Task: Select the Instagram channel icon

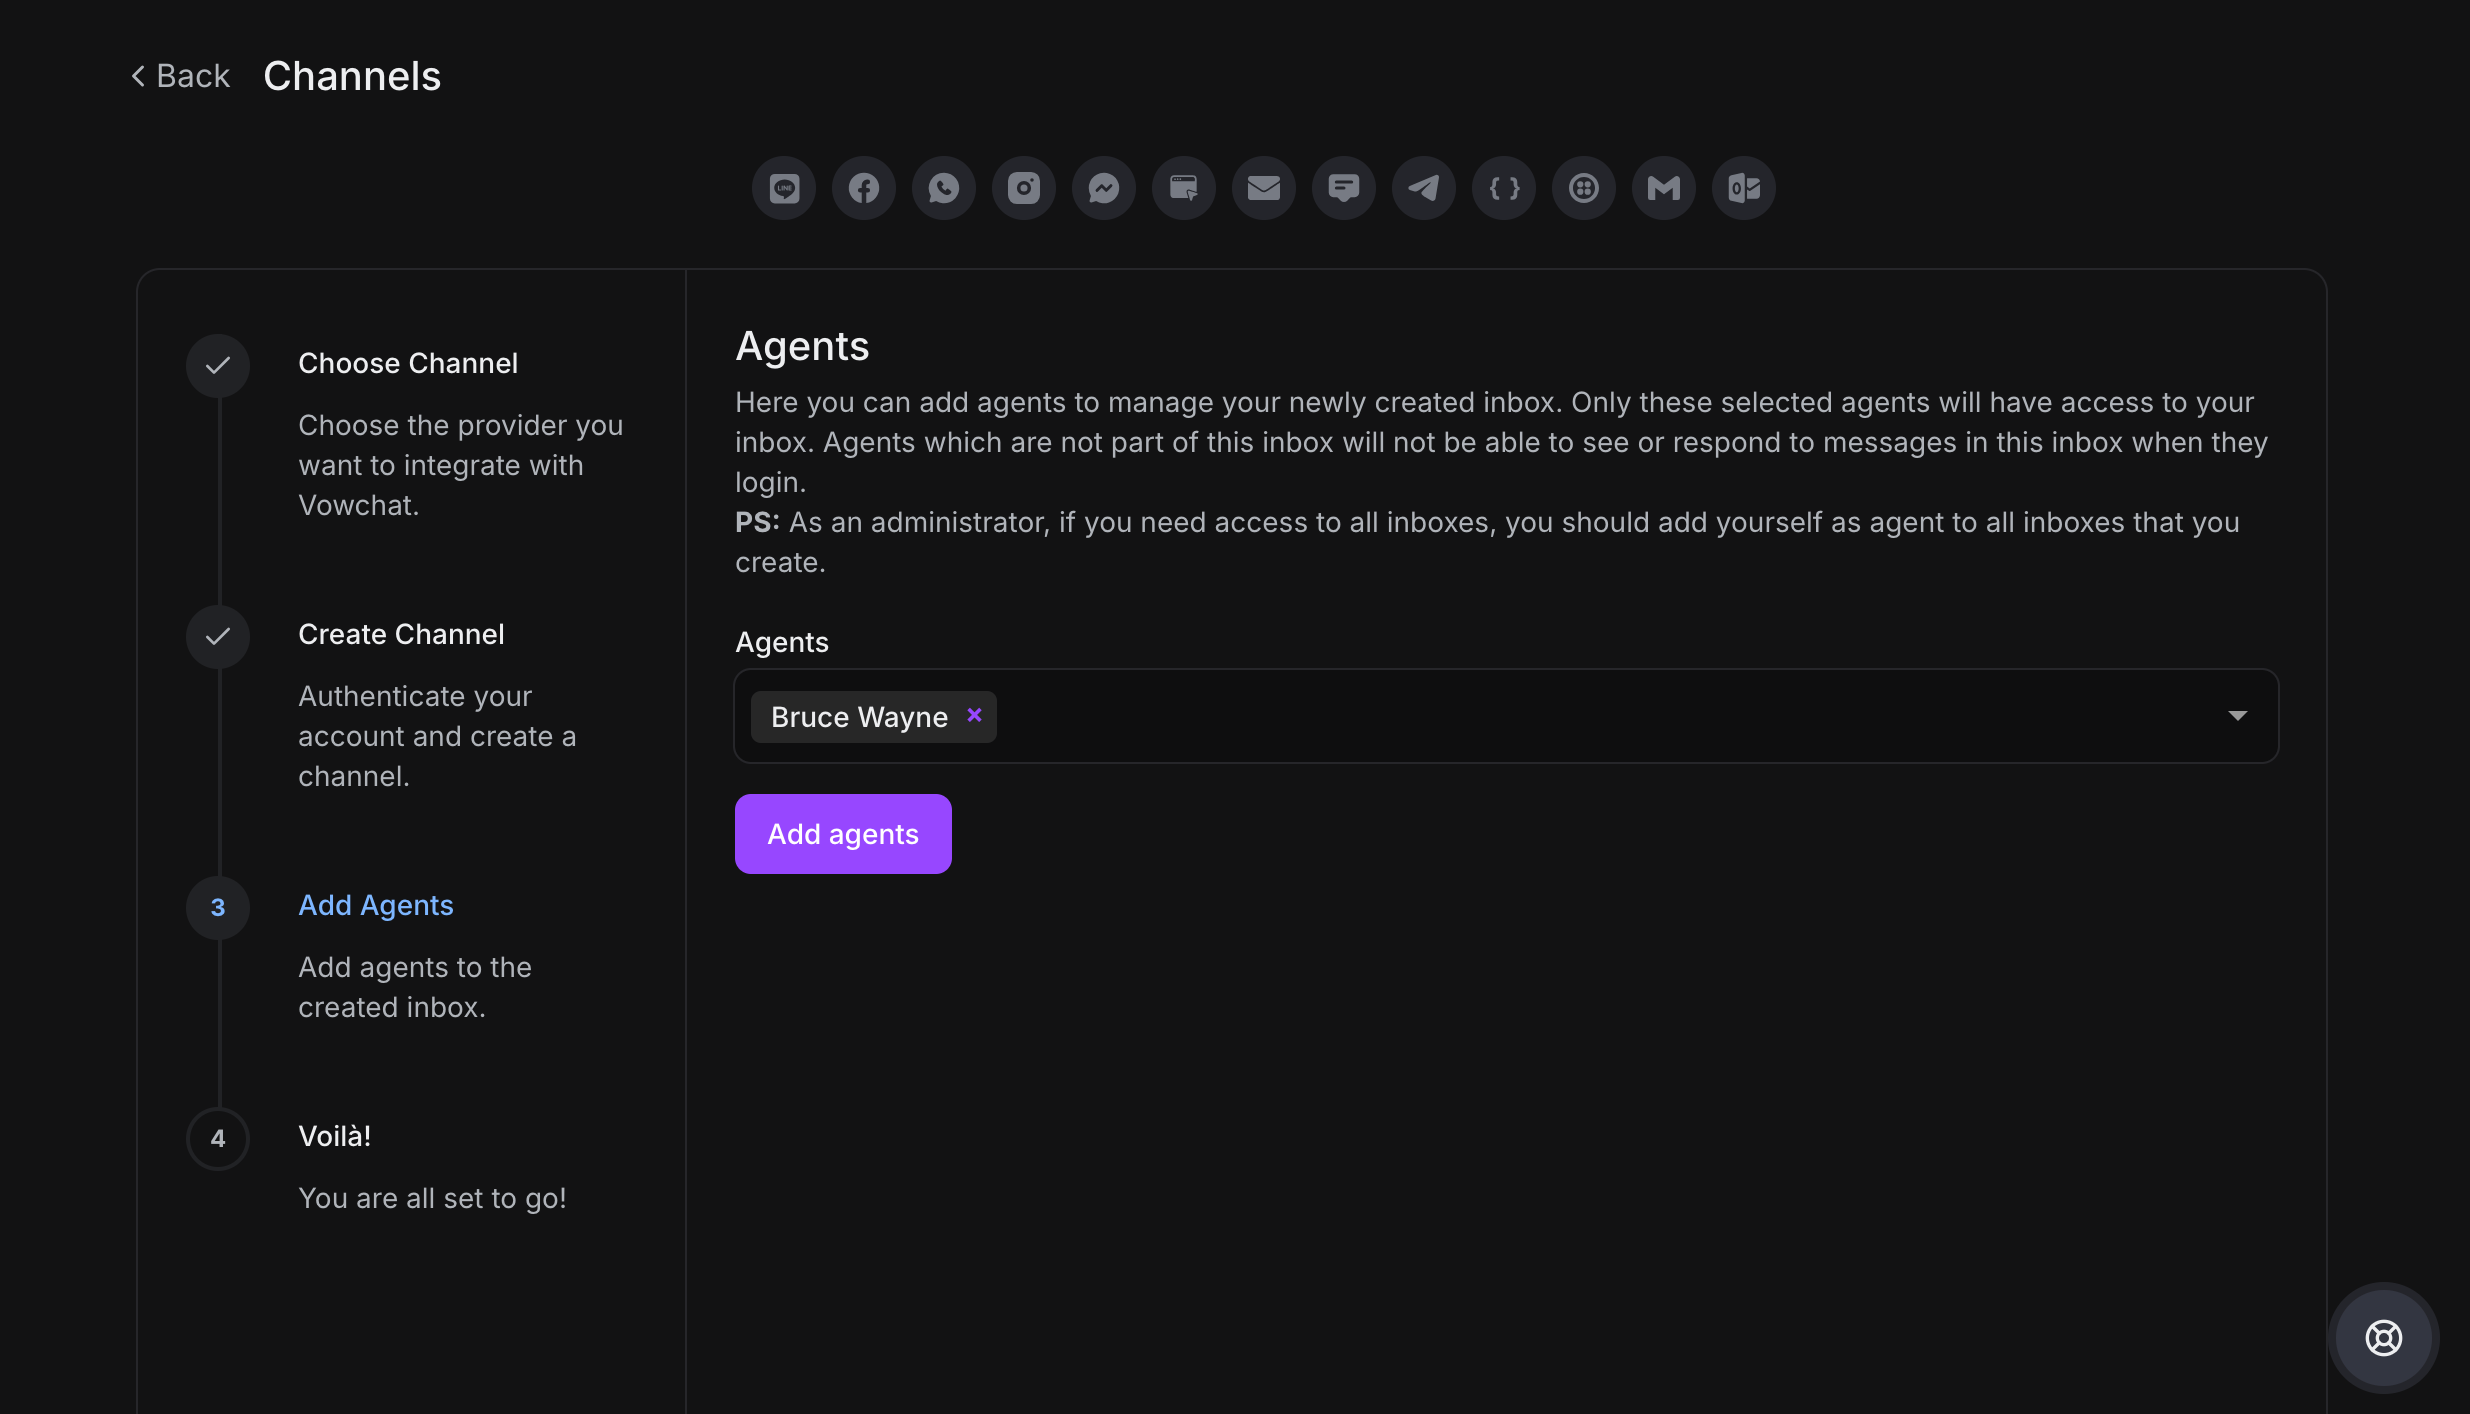Action: coord(1024,188)
